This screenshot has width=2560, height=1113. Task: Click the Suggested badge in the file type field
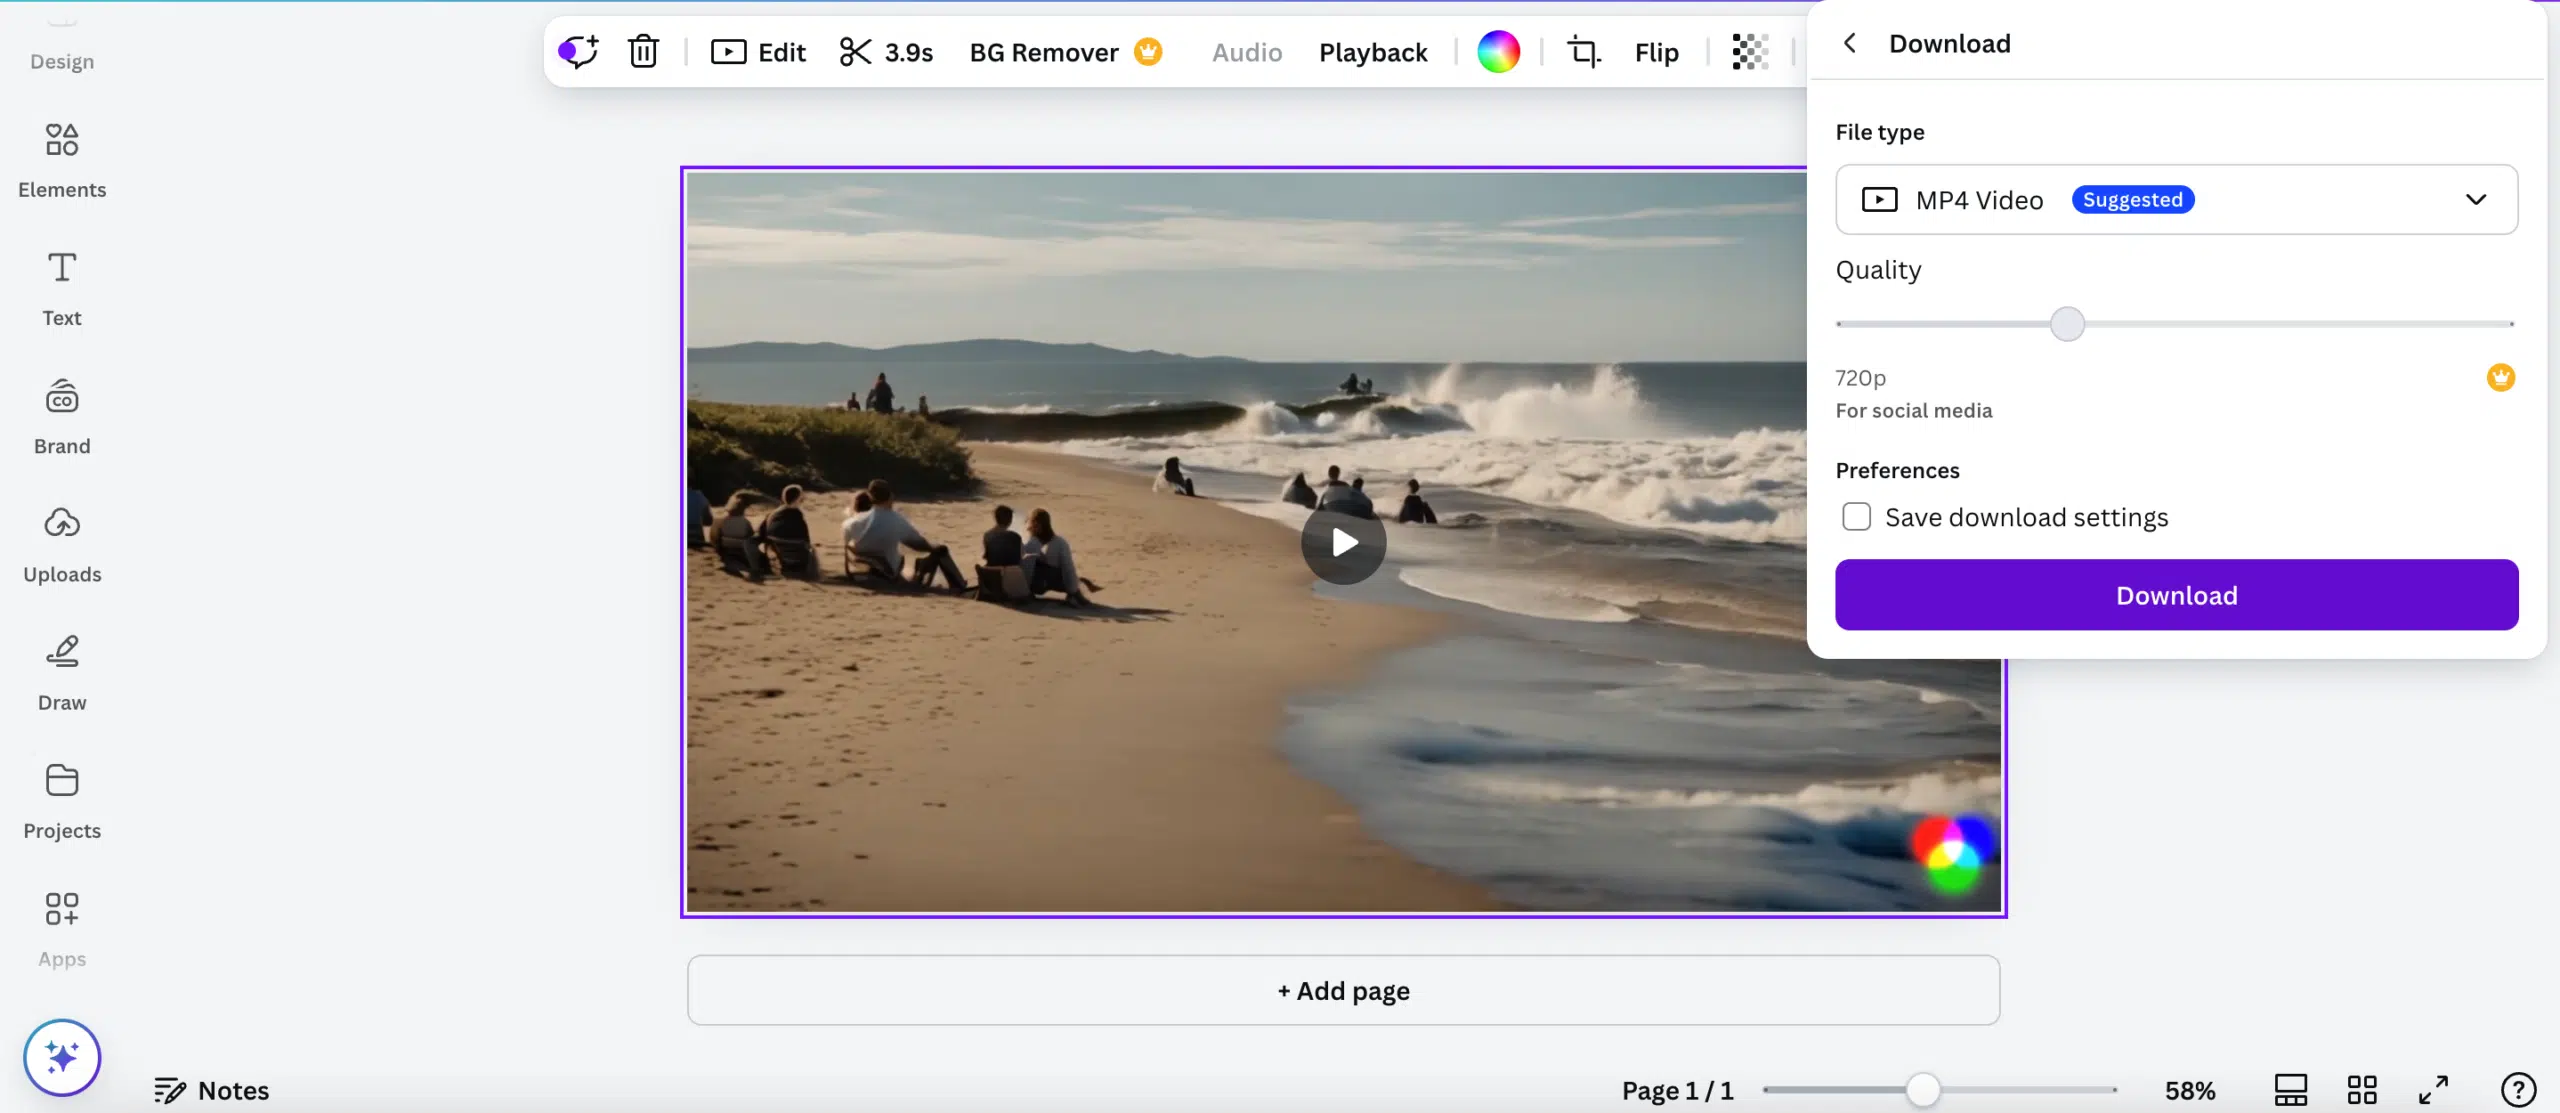pos(2132,199)
